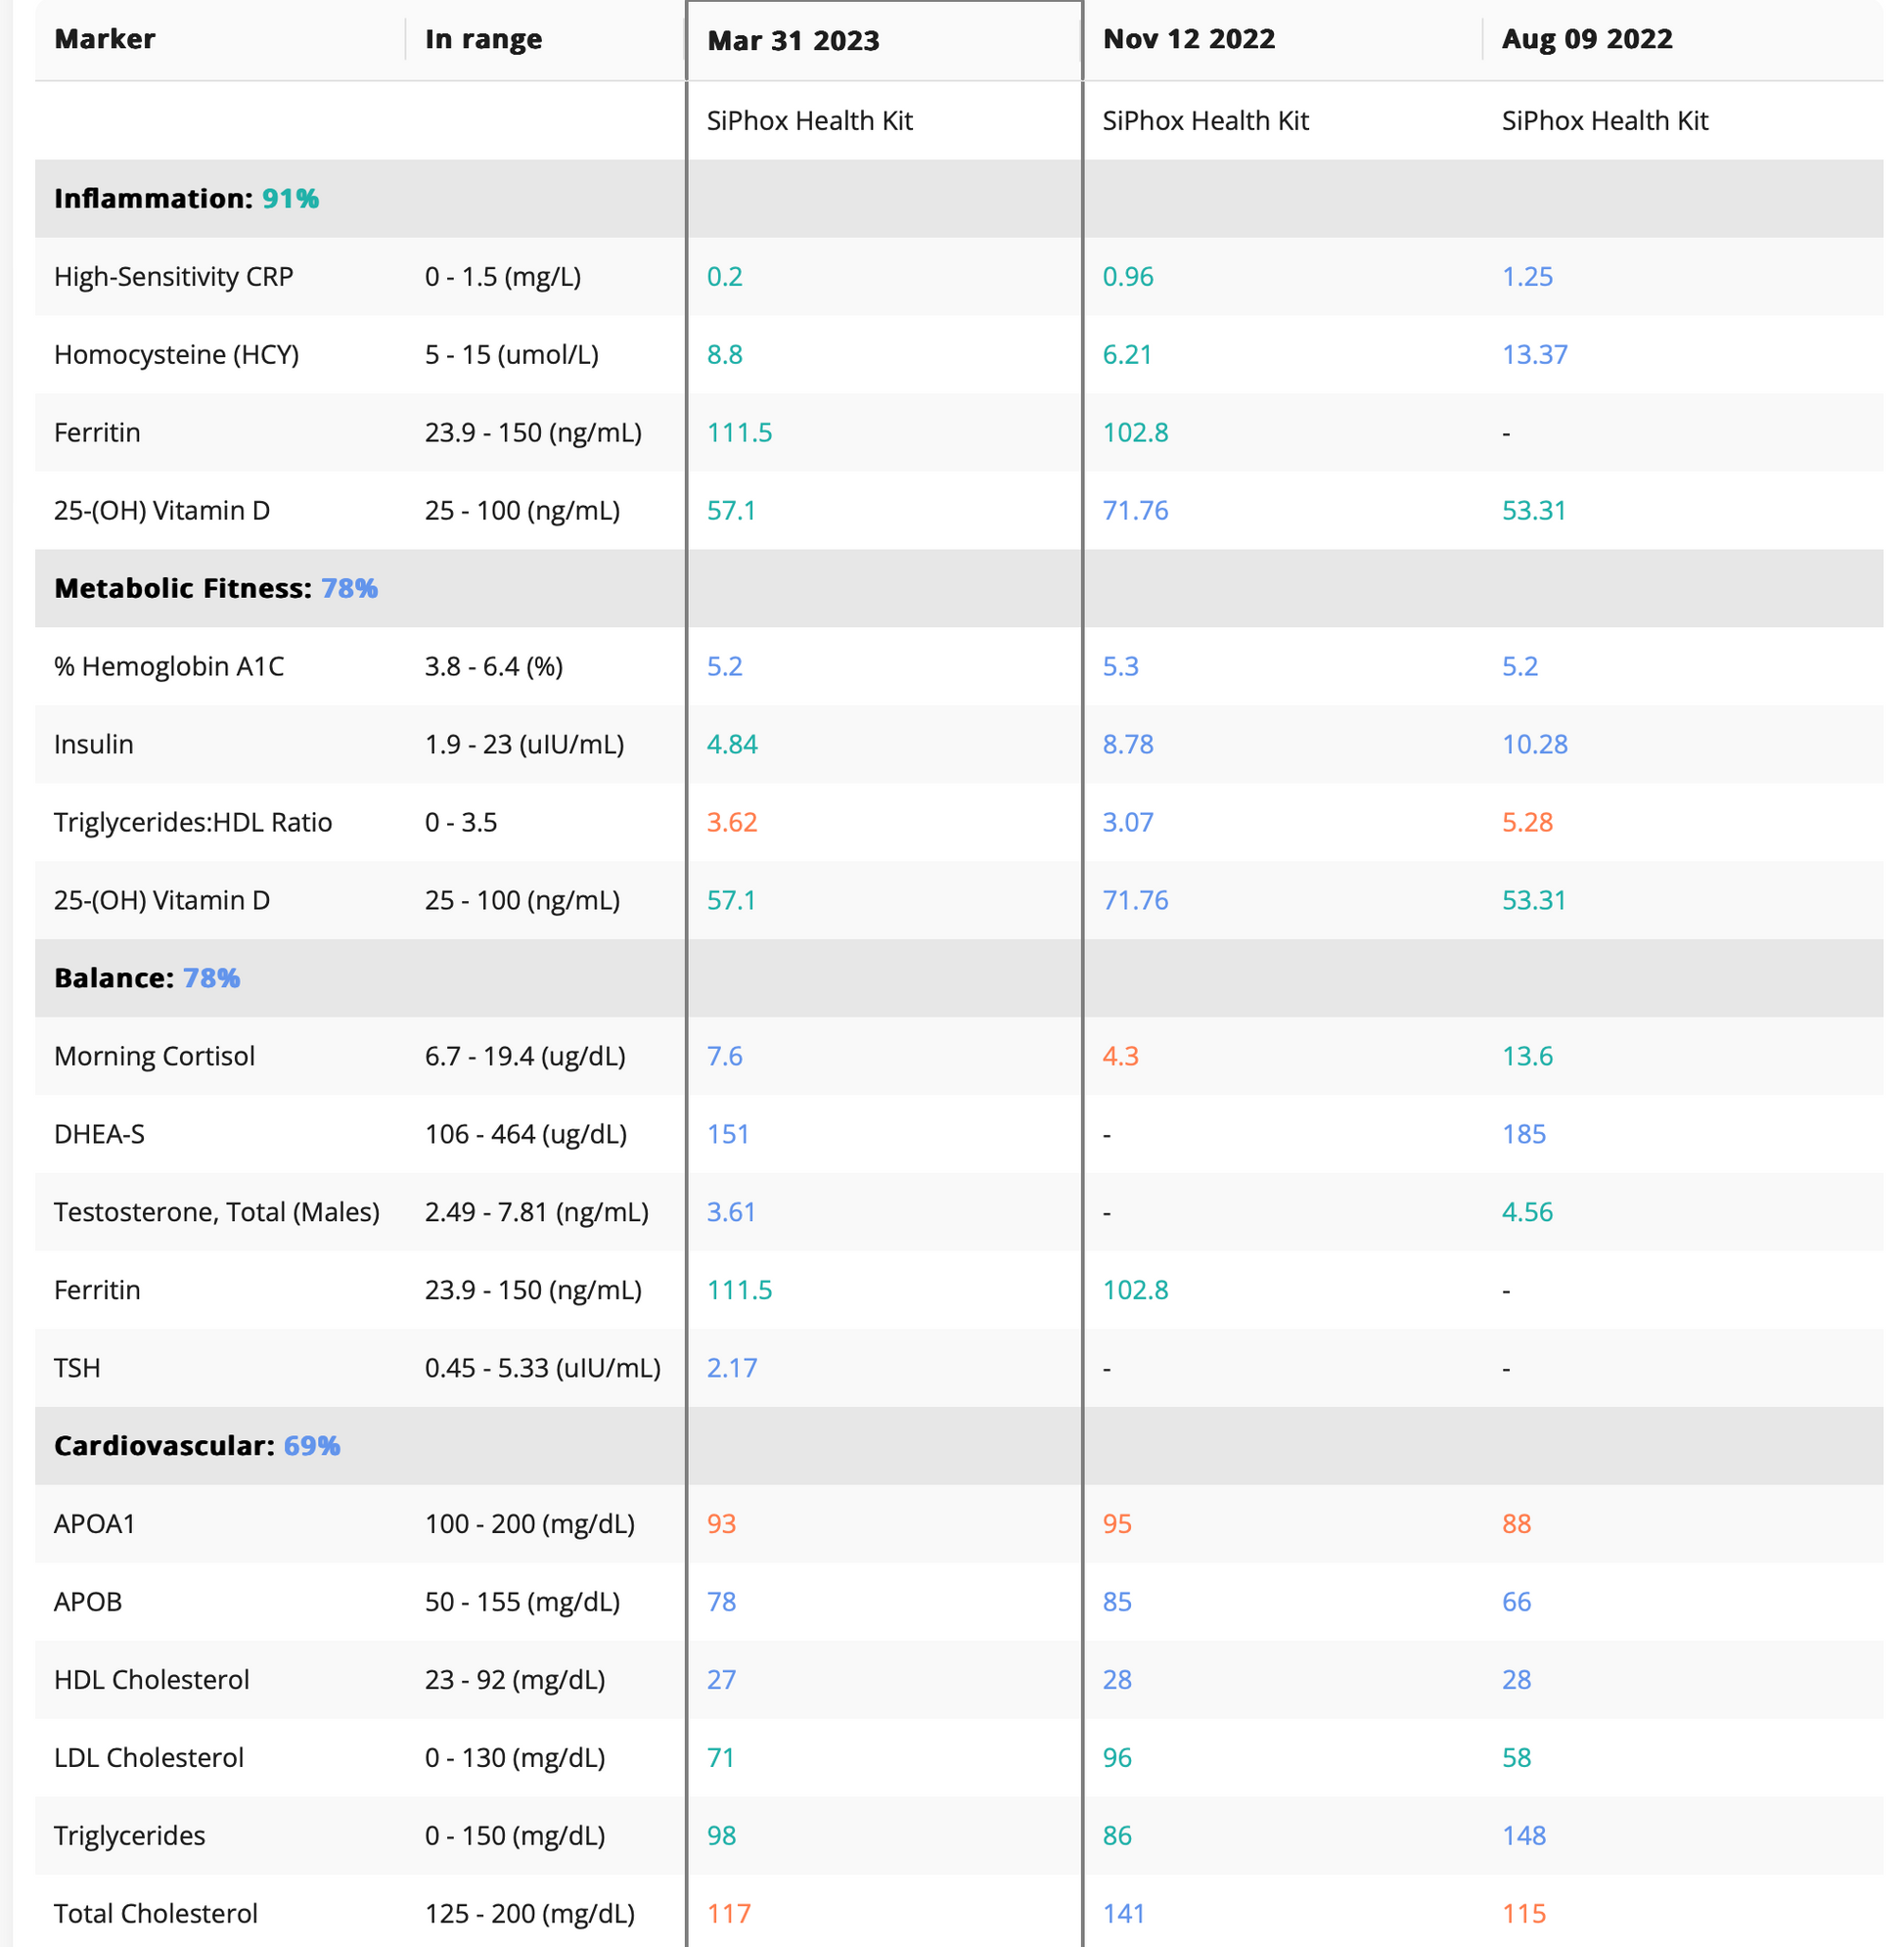
Task: Click the Morning Cortisol marker name
Action: pos(154,1057)
